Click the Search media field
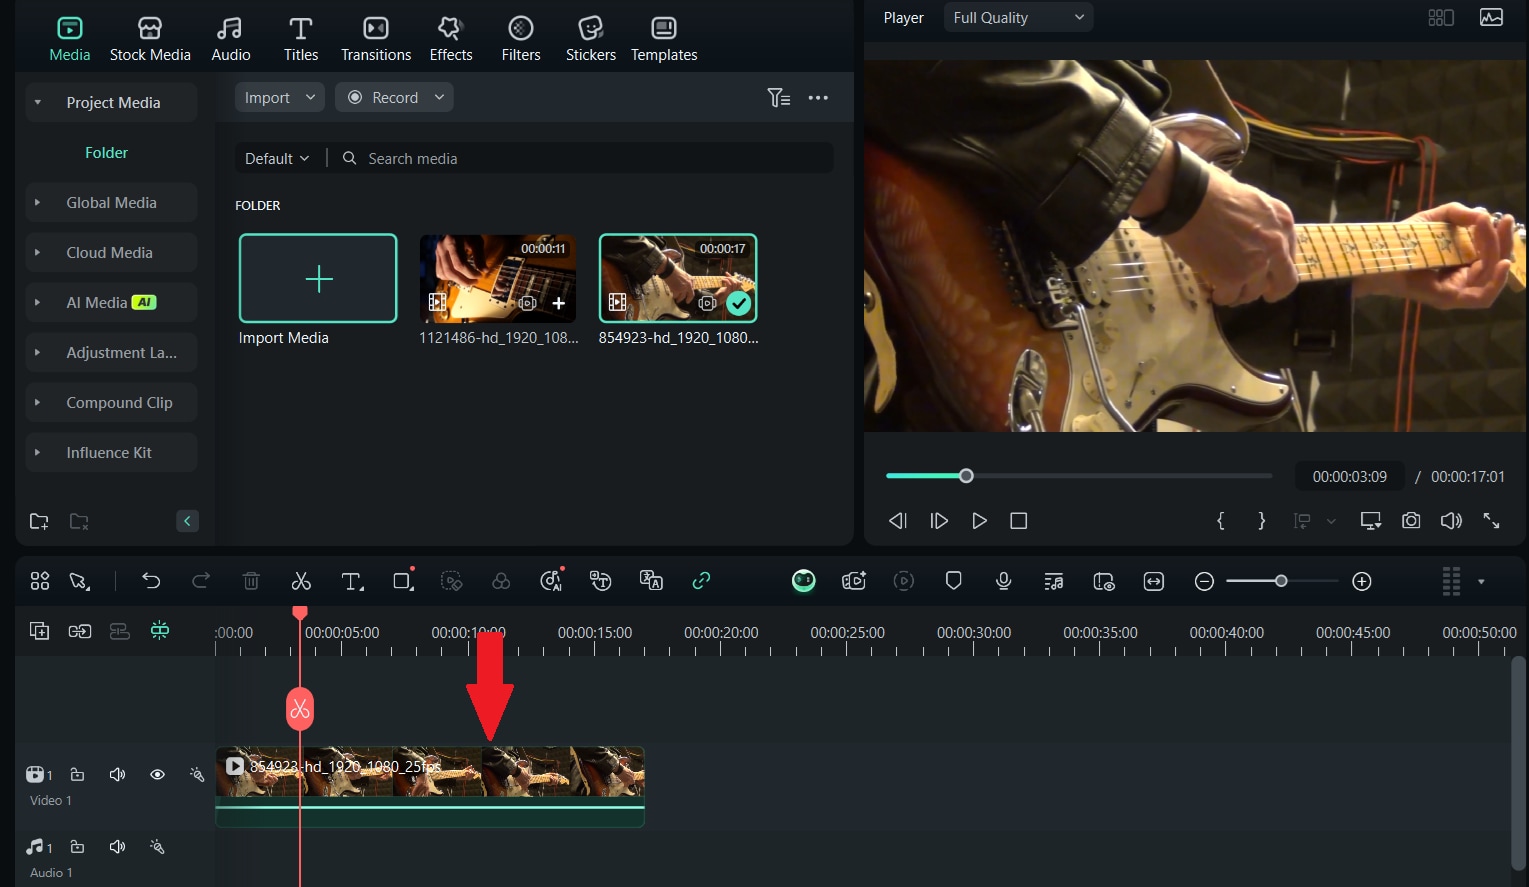 coord(585,158)
